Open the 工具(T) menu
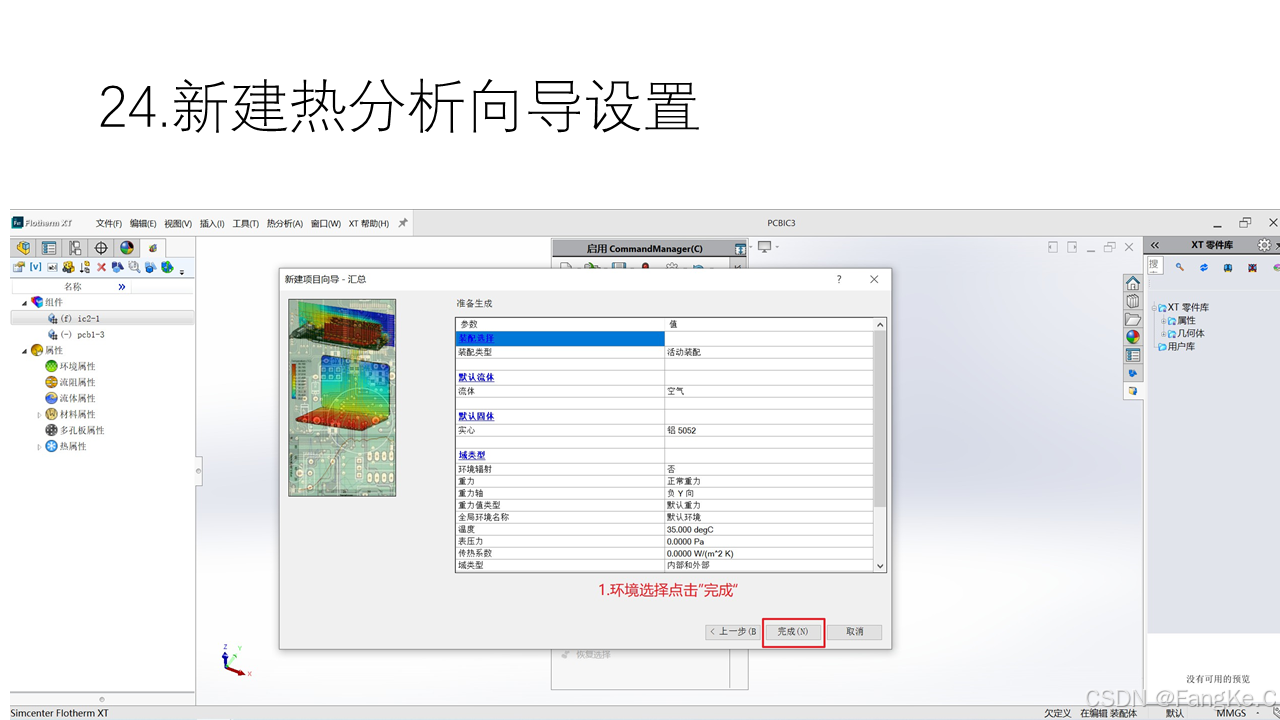This screenshot has width=1280, height=720. tap(246, 223)
